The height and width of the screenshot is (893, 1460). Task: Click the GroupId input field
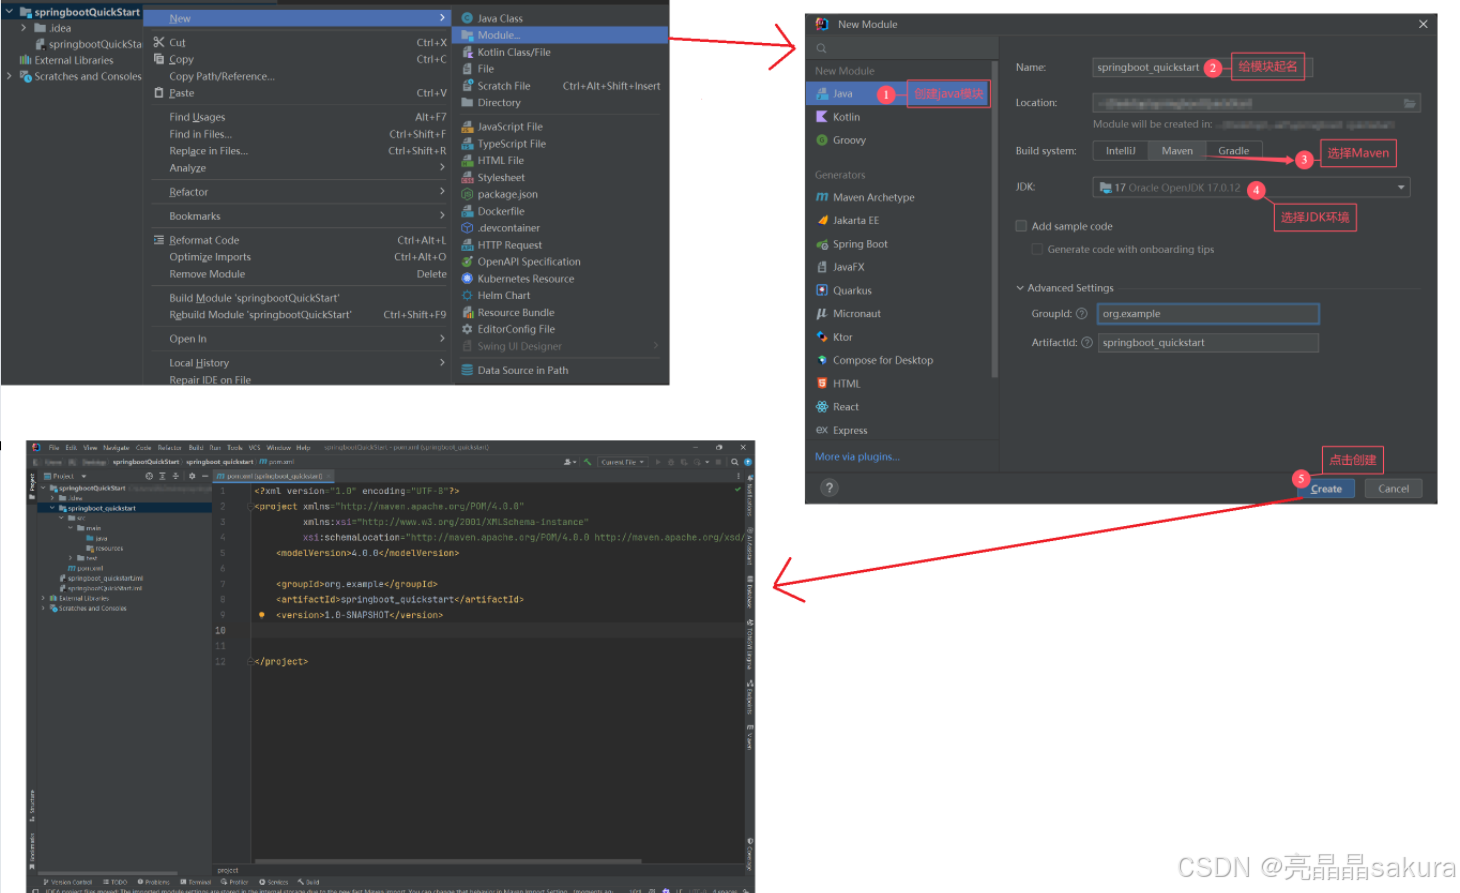pos(1207,313)
